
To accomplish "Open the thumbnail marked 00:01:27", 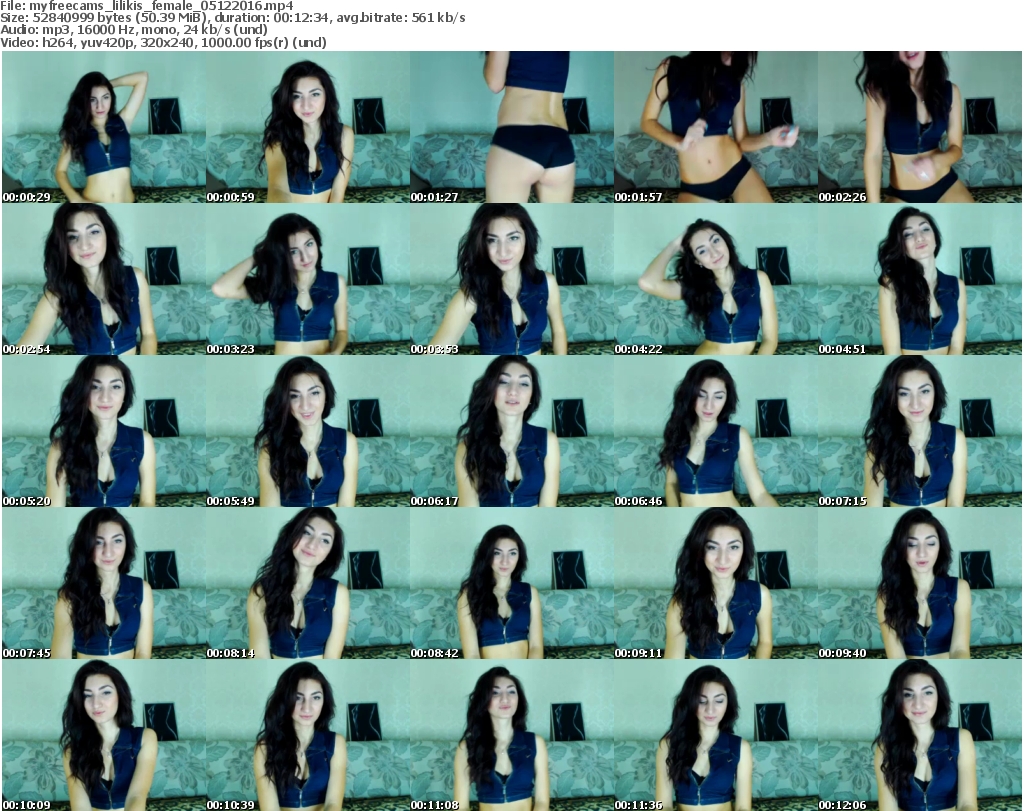I will pos(511,127).
